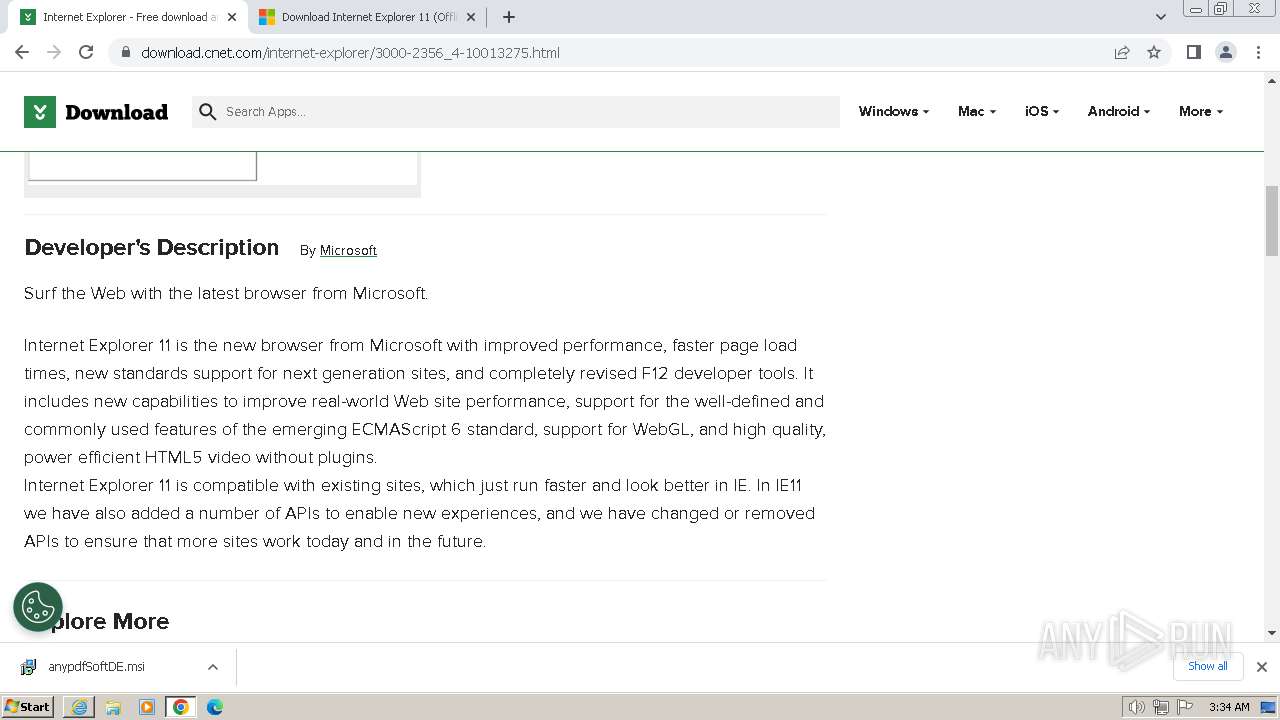Open File Explorer from taskbar
1280x720 pixels.
[x=113, y=707]
